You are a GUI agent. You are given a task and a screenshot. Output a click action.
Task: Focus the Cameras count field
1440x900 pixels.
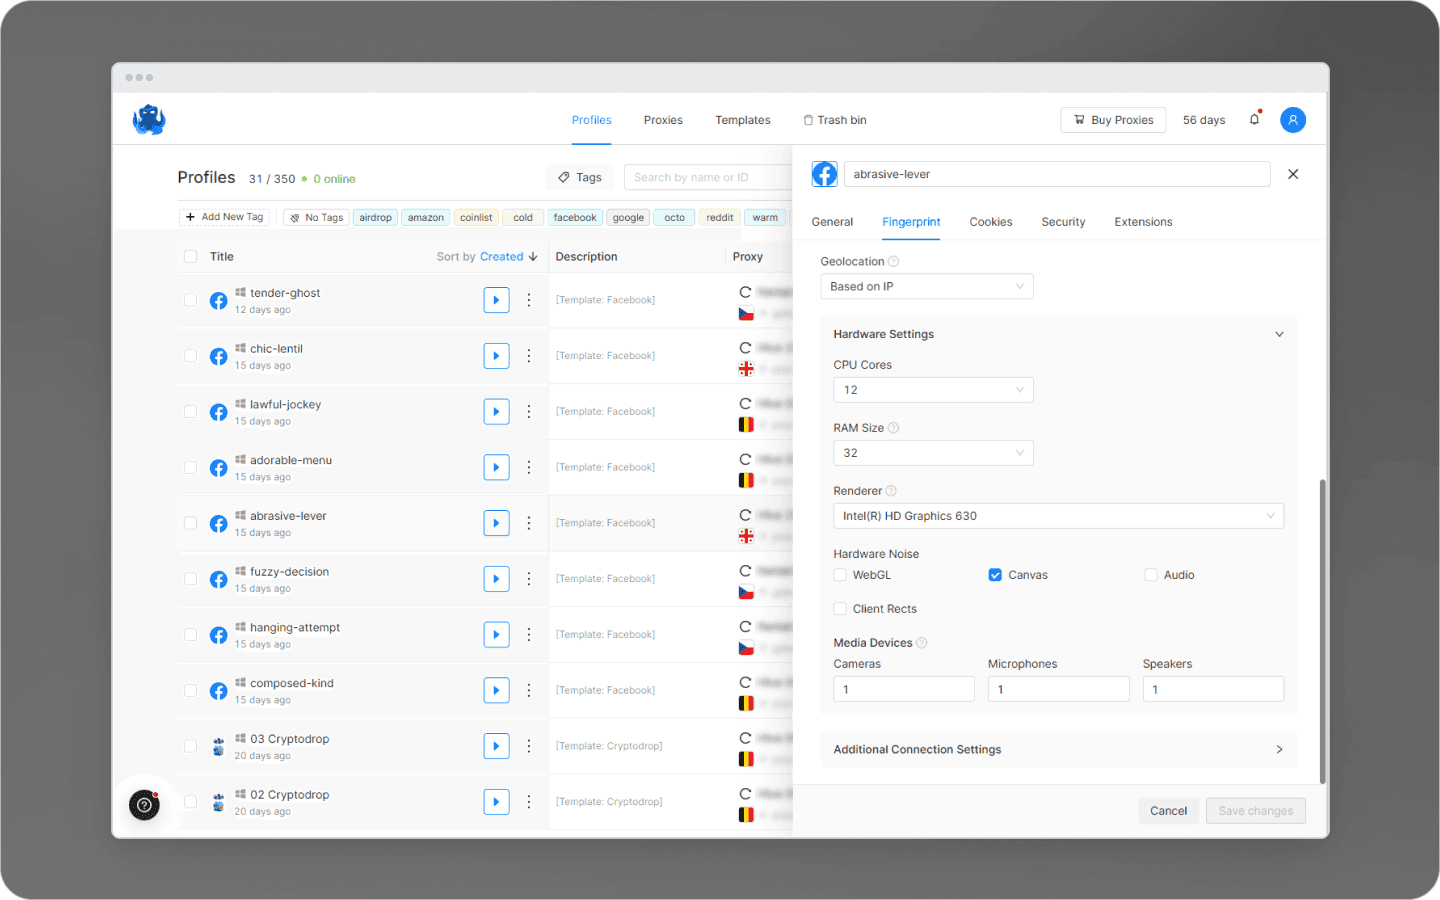[904, 689]
